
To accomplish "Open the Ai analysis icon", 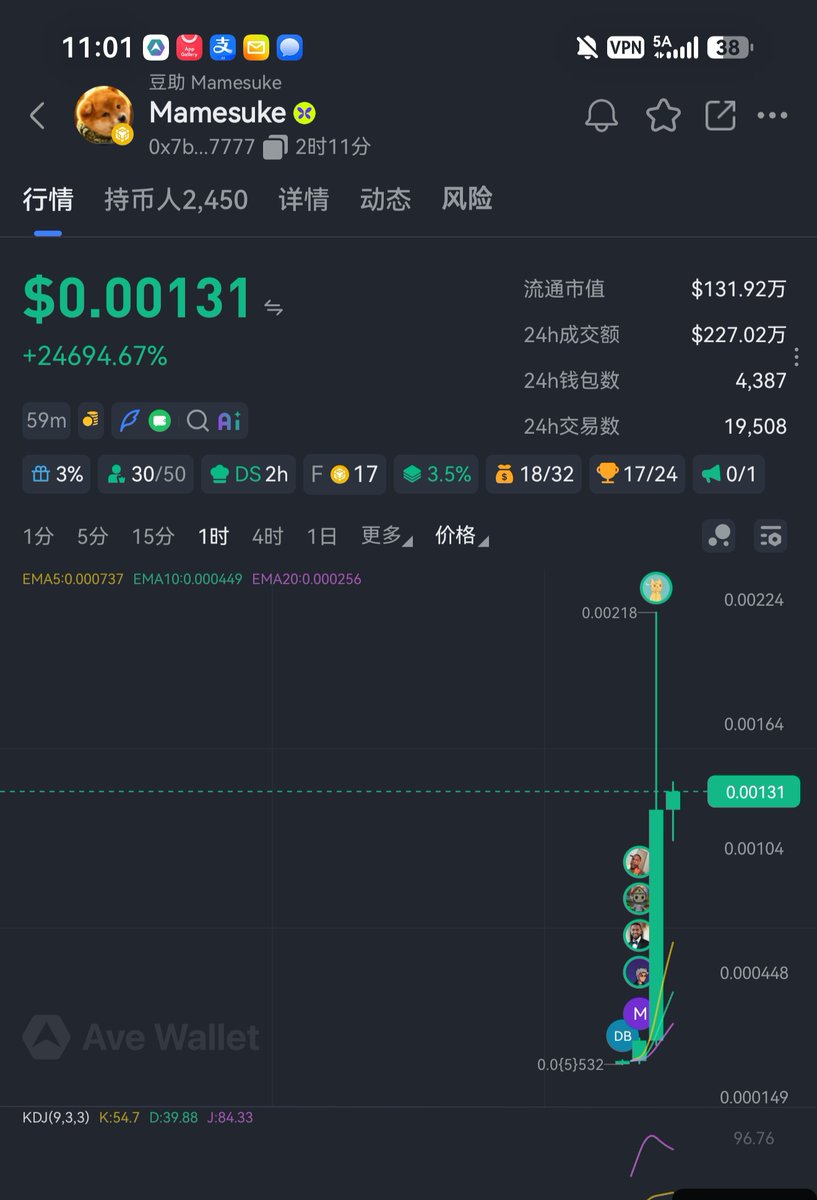I will click(229, 421).
